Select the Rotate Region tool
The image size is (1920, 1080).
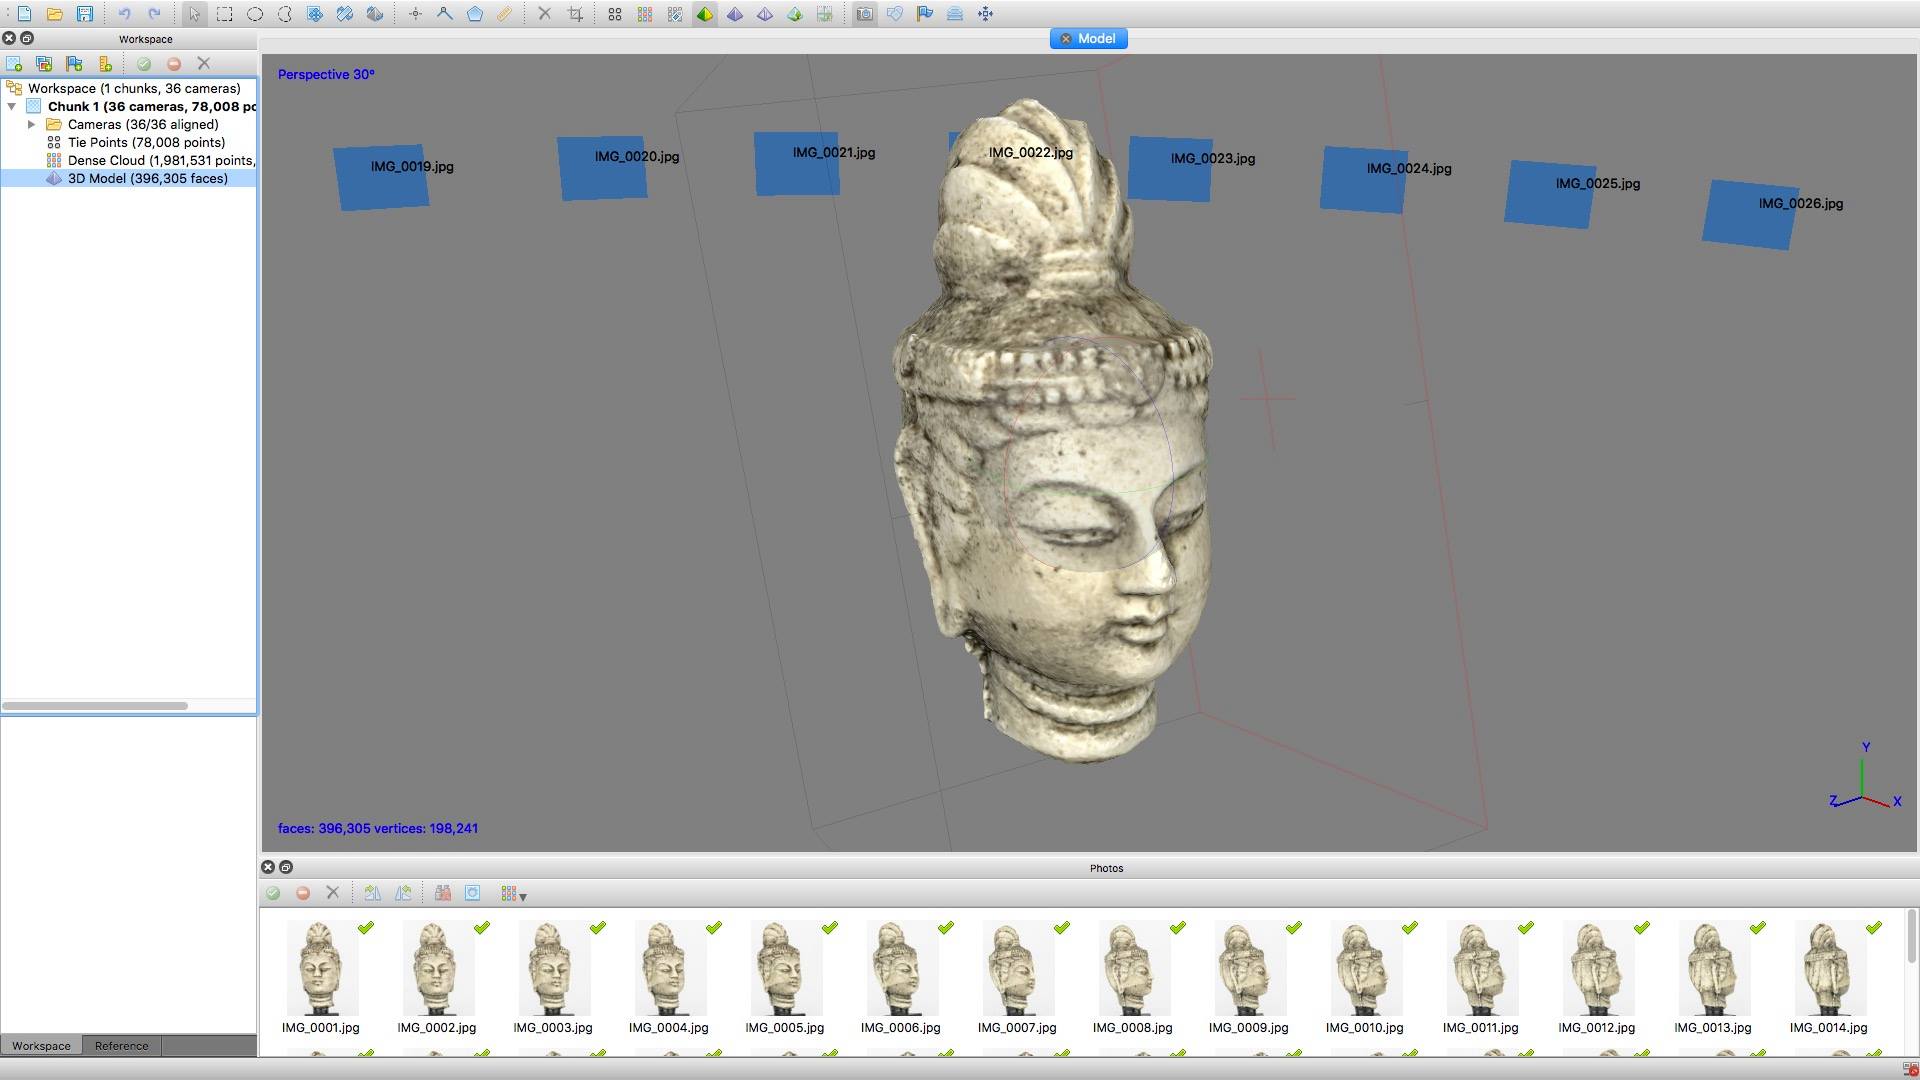345,14
